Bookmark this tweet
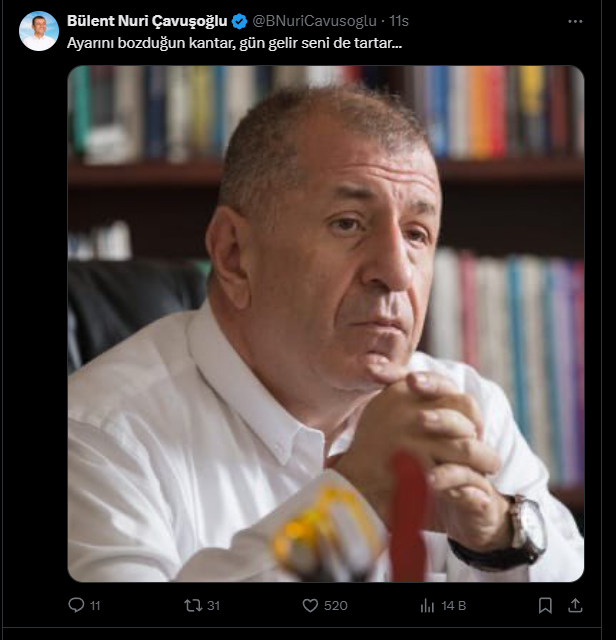Image resolution: width=616 pixels, height=640 pixels. pos(545,605)
